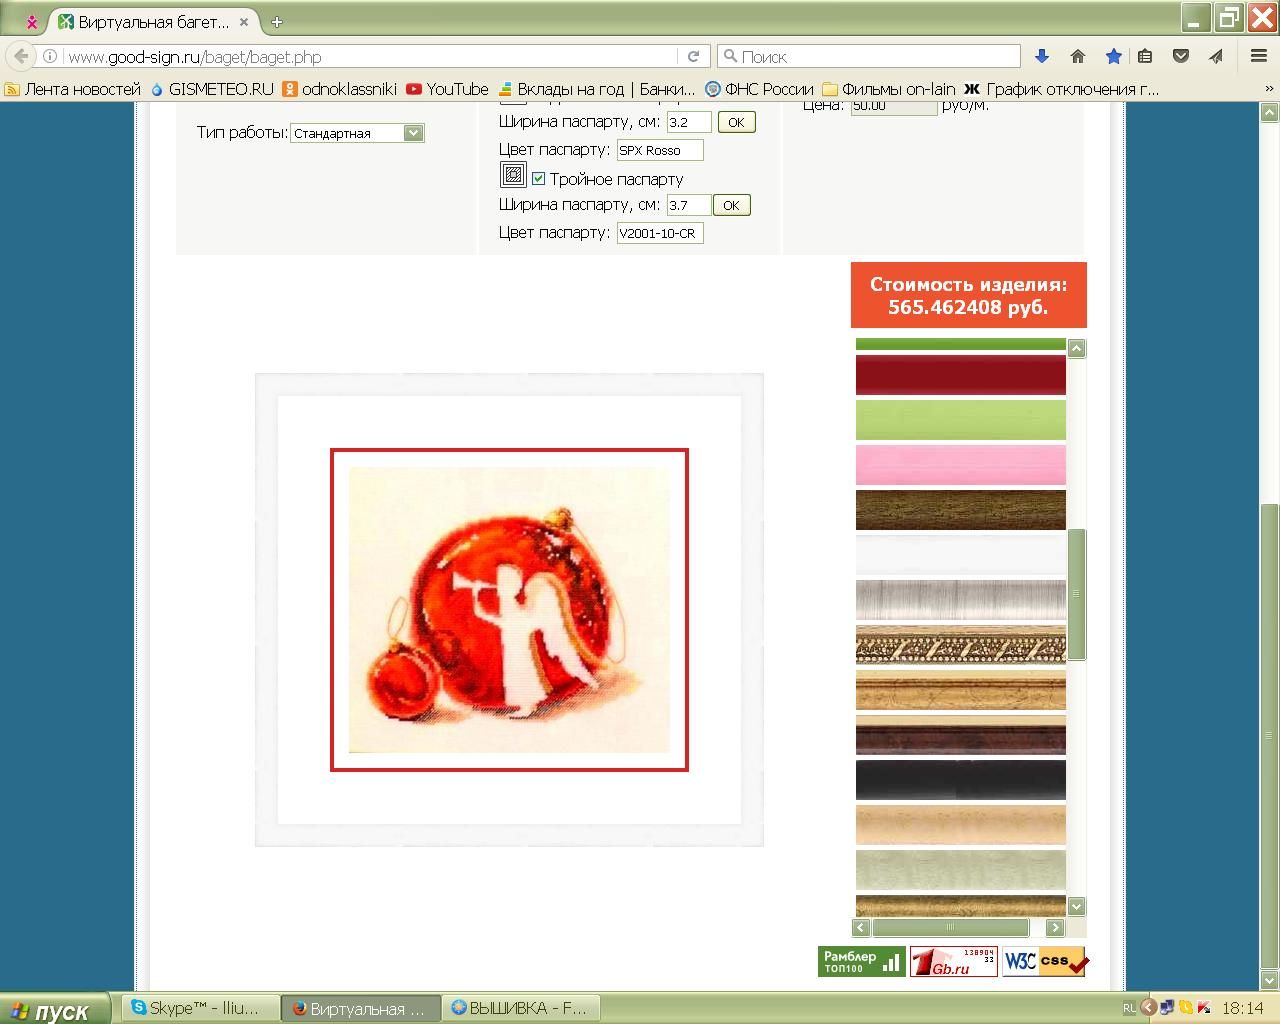Expand hidden system tray icons
The image size is (1280, 1024).
tap(1149, 1008)
